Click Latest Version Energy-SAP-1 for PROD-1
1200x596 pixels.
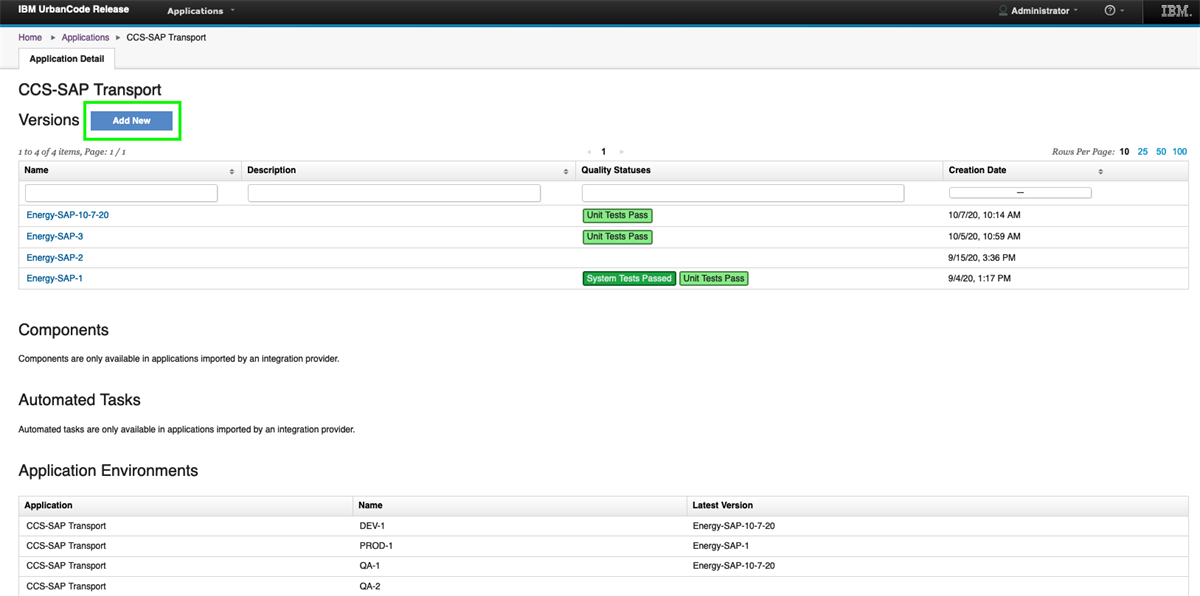[720, 546]
